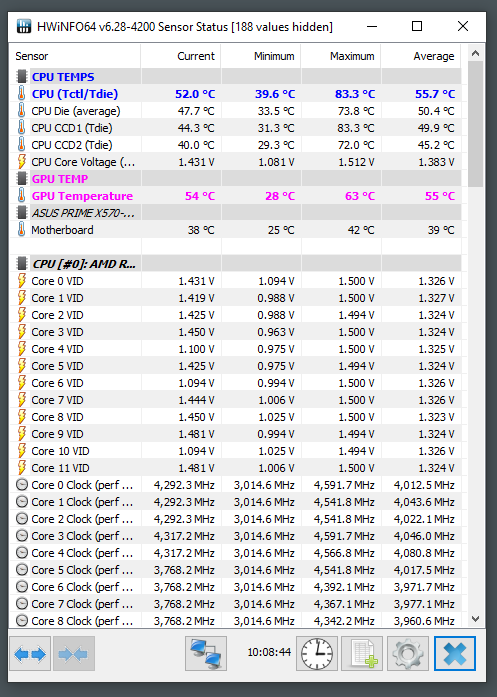Click Core 9 VID current 1.481 V
Image resolution: width=497 pixels, height=697 pixels.
[x=196, y=434]
